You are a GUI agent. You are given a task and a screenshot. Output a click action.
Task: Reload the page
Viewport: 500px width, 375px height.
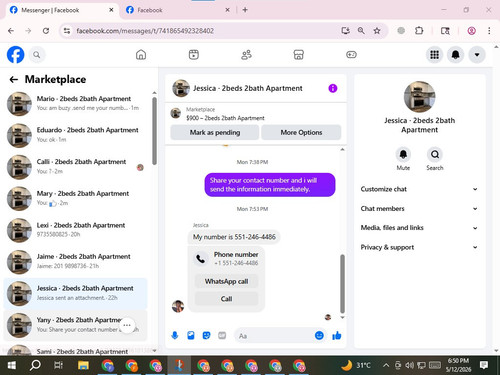coord(46,31)
